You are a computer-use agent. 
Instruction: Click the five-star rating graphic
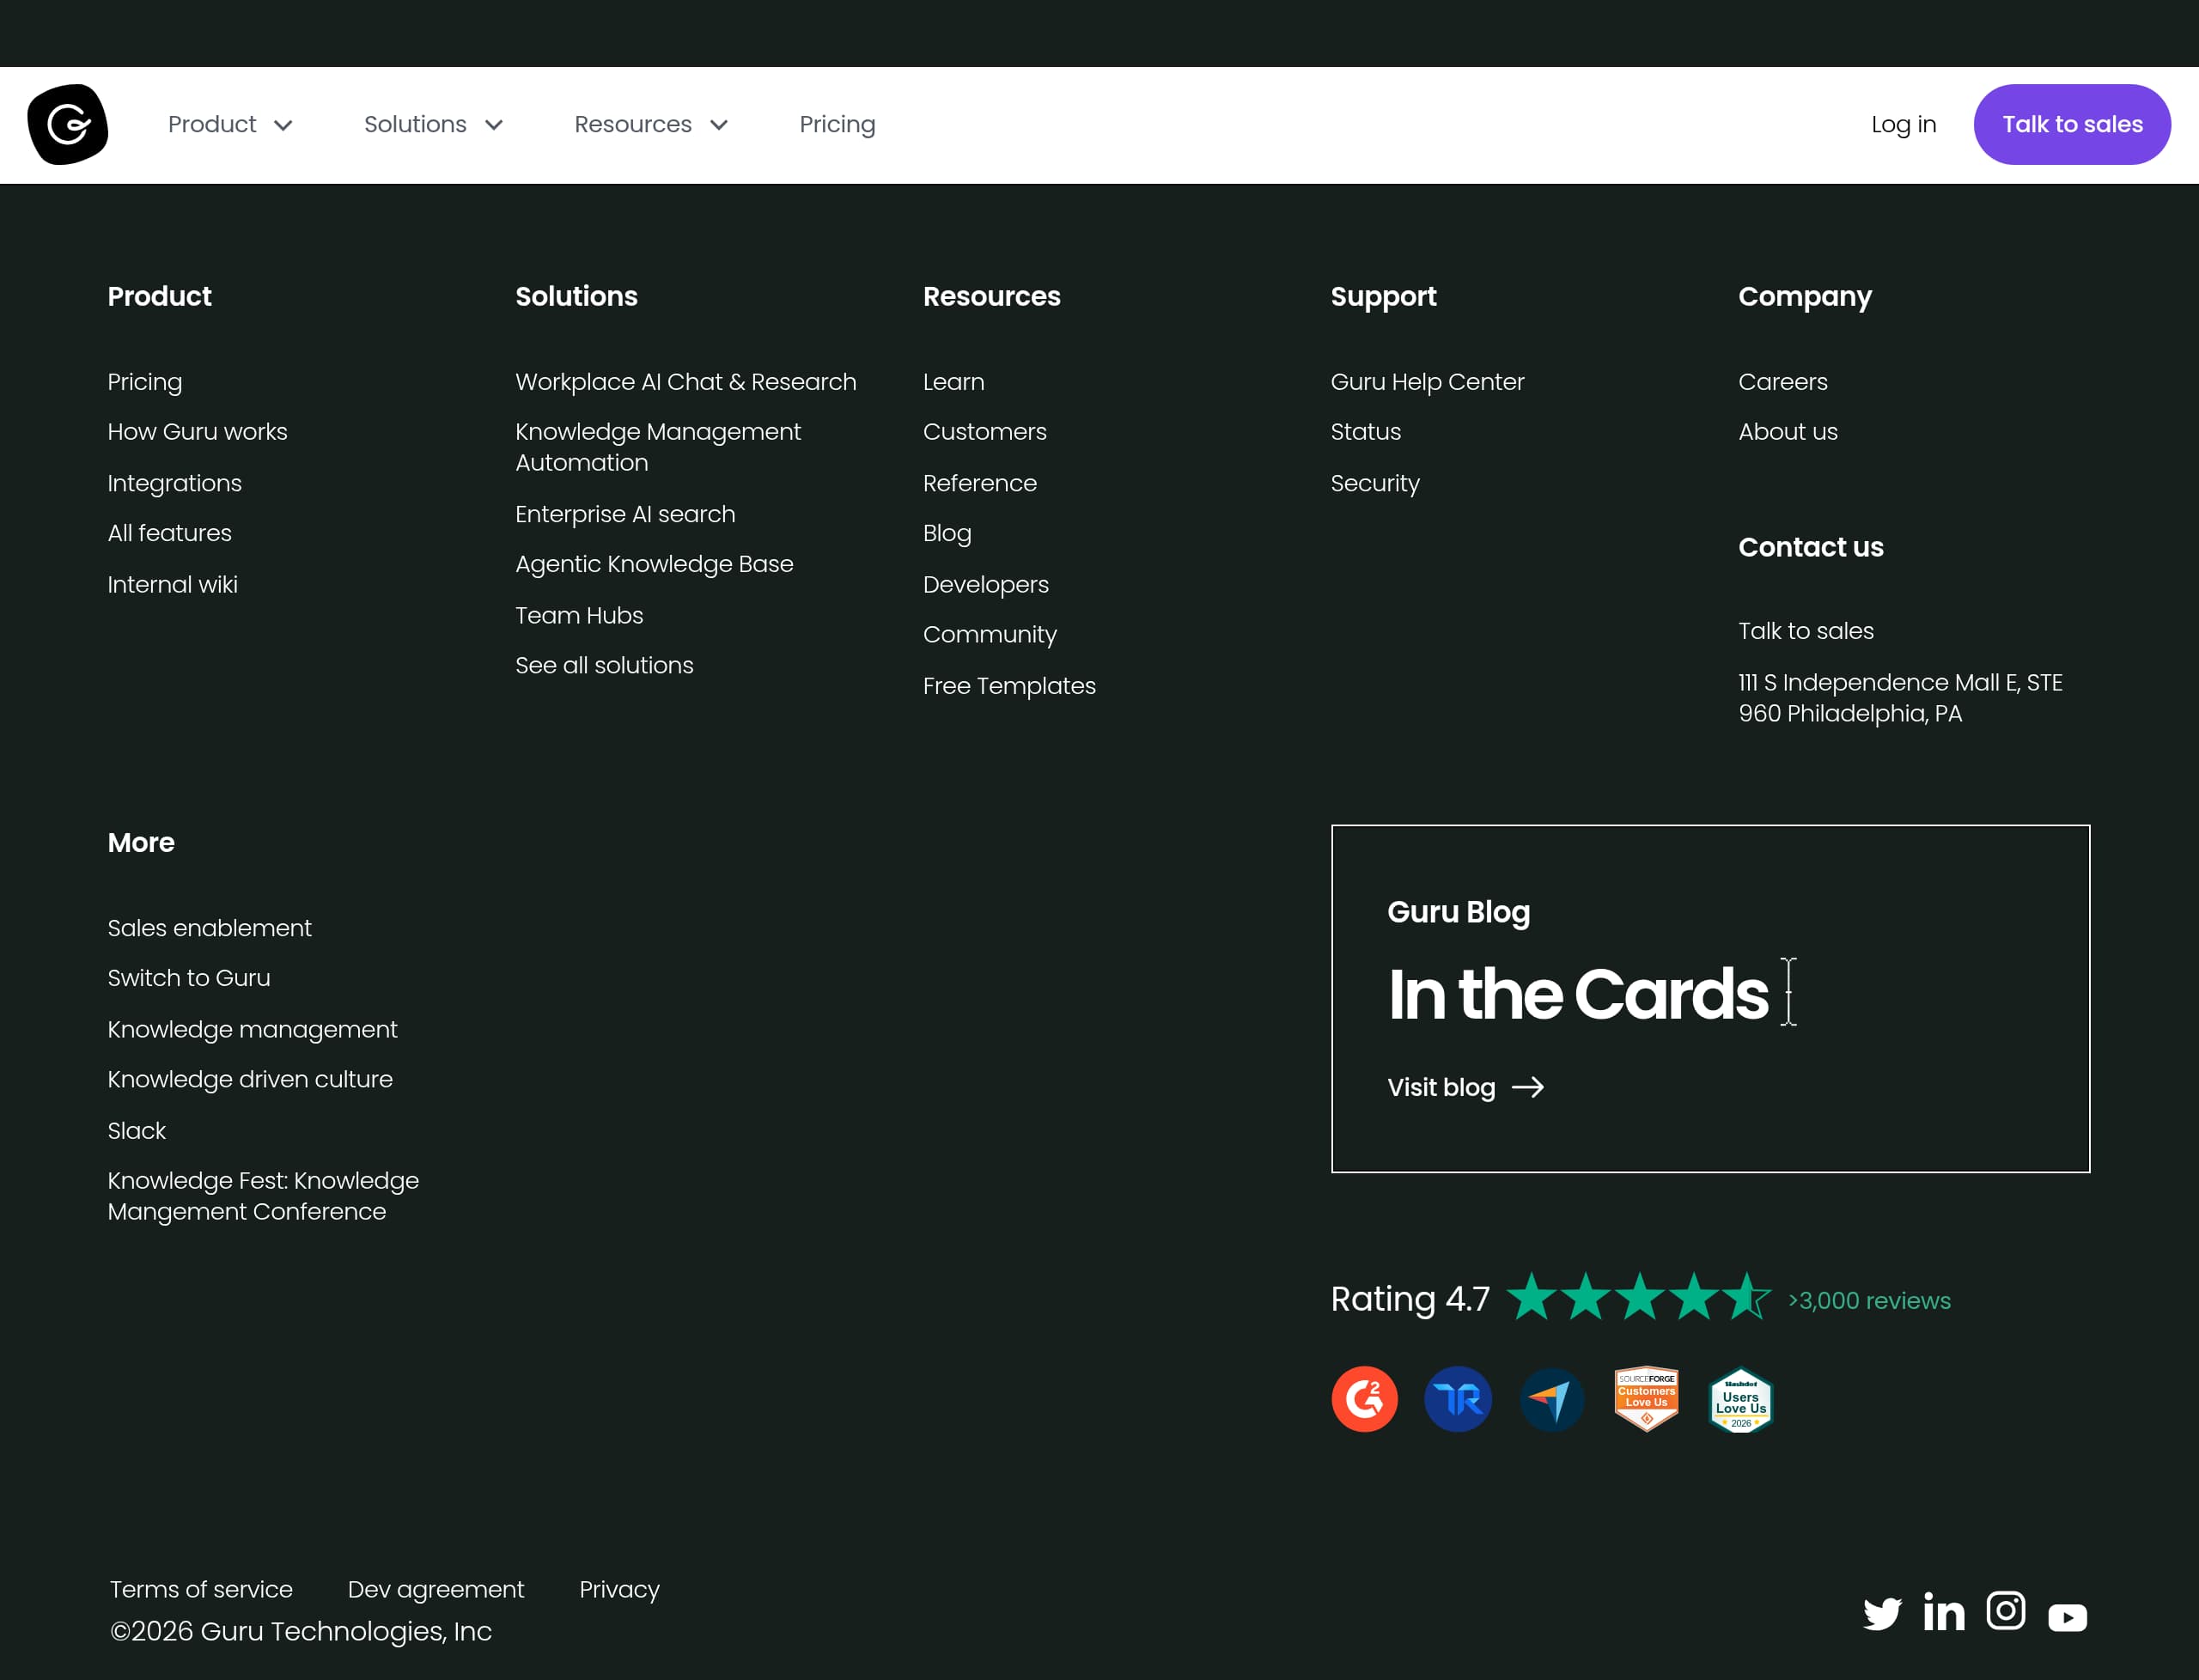[1638, 1297]
